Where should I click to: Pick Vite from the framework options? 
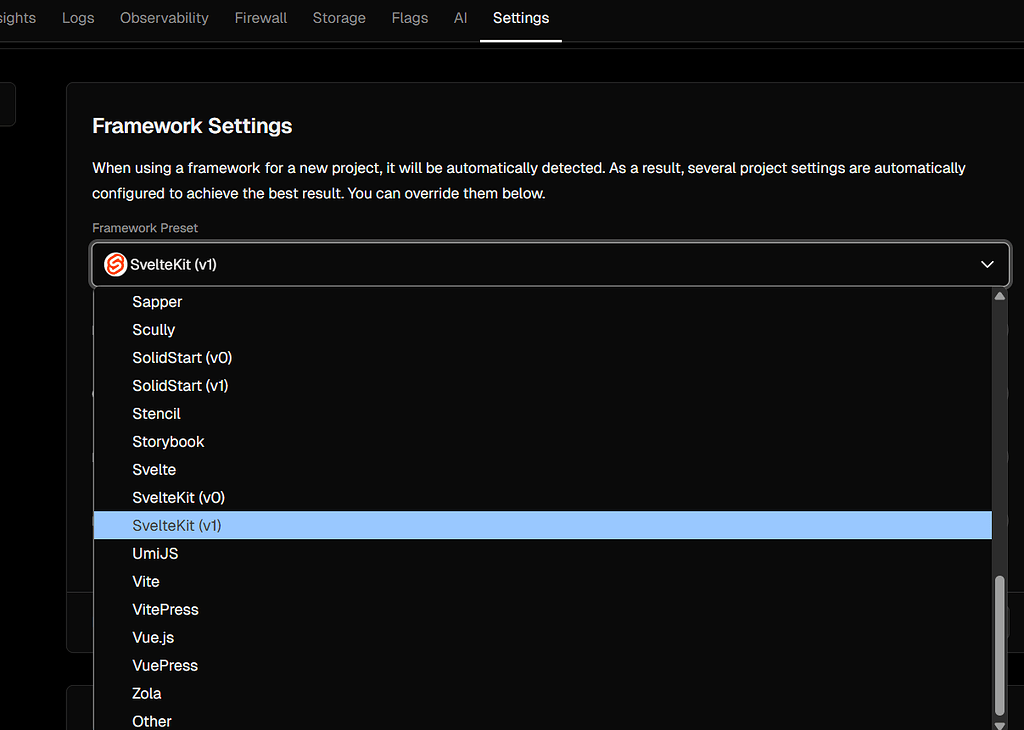(145, 581)
